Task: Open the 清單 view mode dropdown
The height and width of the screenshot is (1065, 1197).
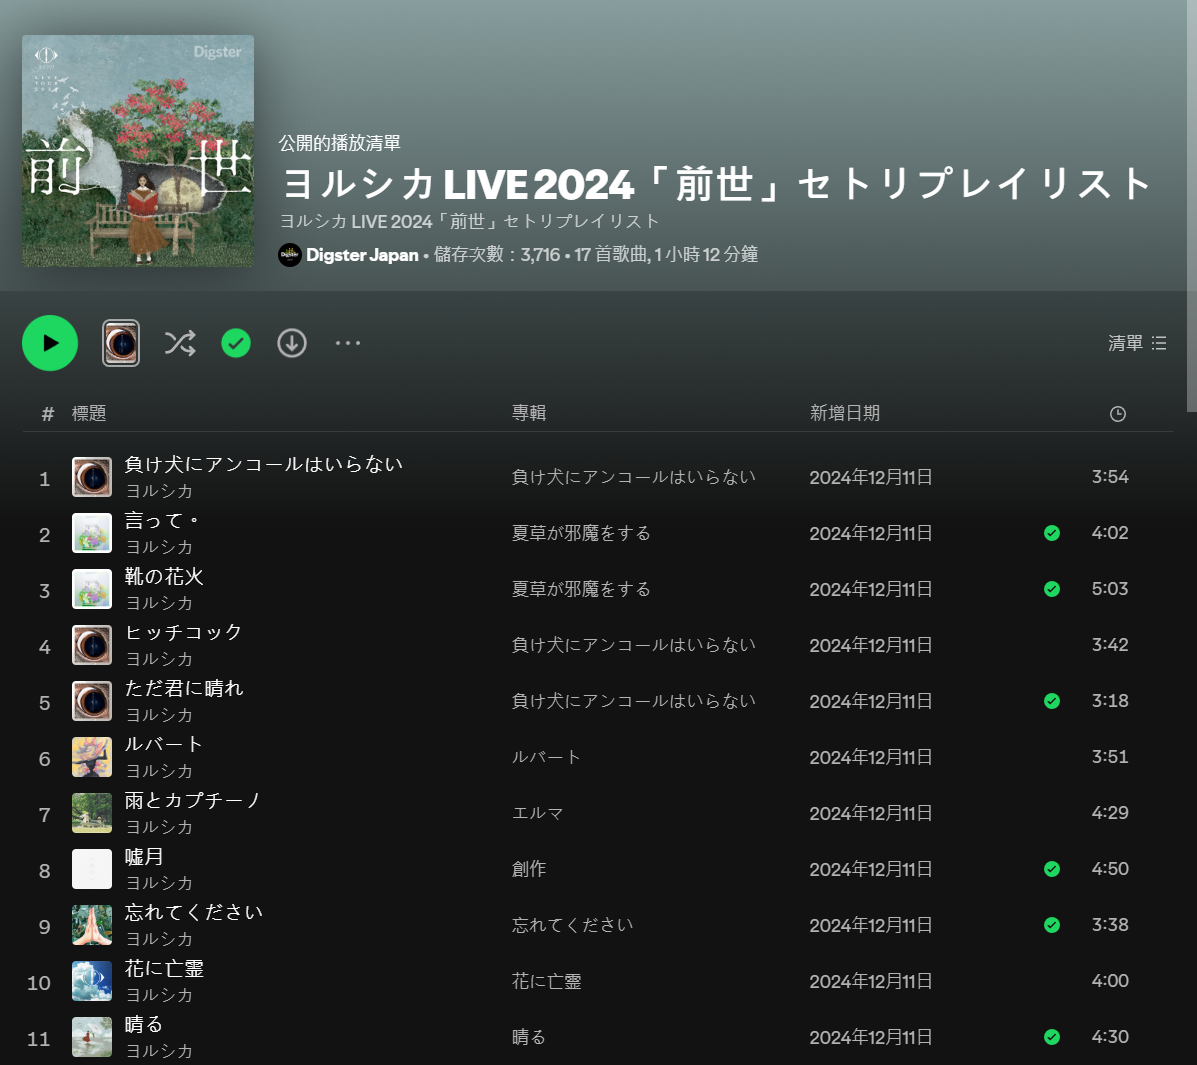Action: pyautogui.click(x=1137, y=344)
